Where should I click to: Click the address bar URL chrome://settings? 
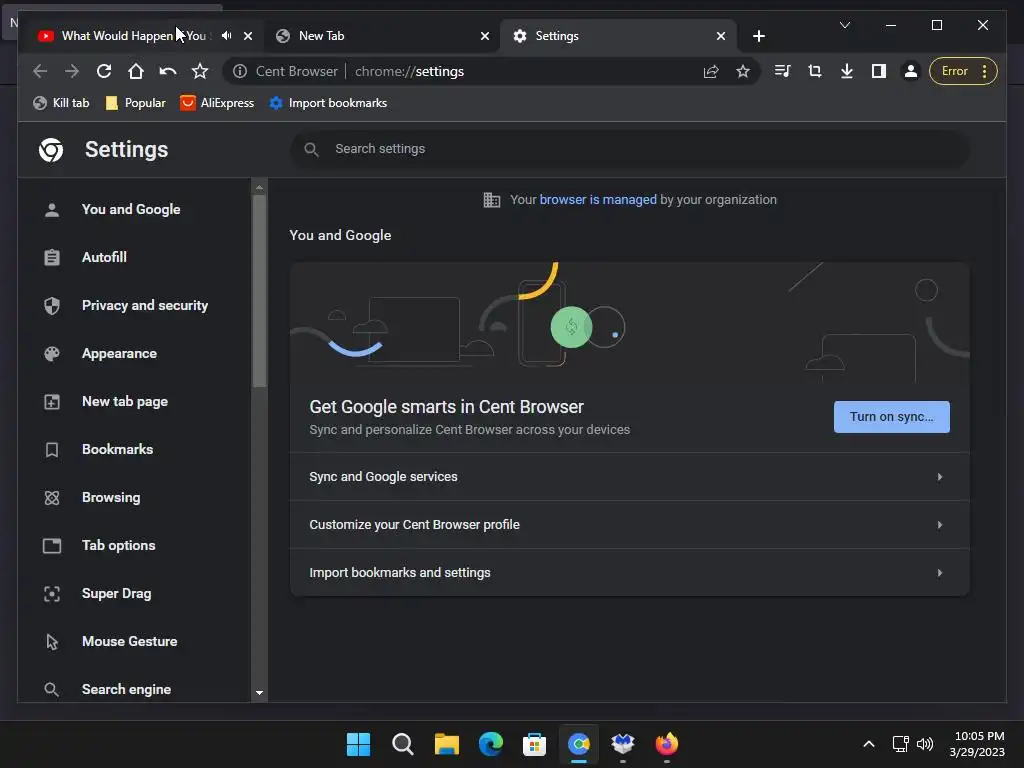point(409,71)
